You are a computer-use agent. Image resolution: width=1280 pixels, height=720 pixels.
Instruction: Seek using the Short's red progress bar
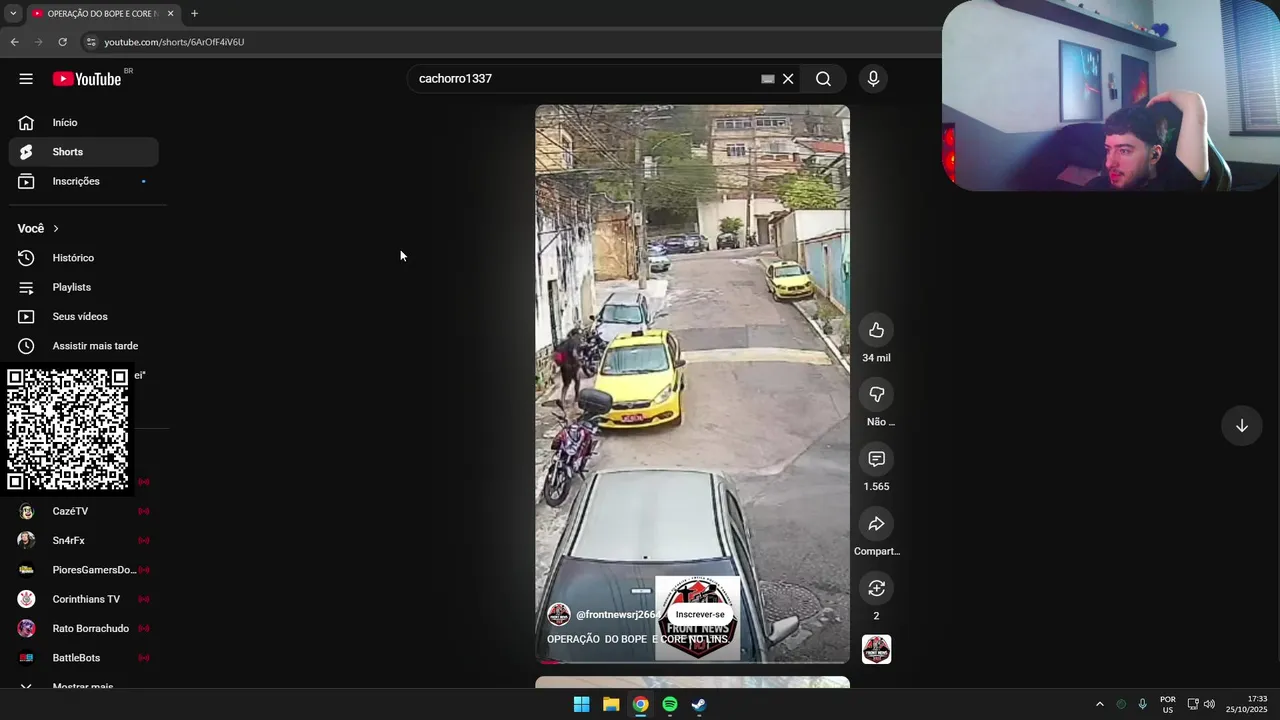pos(692,661)
